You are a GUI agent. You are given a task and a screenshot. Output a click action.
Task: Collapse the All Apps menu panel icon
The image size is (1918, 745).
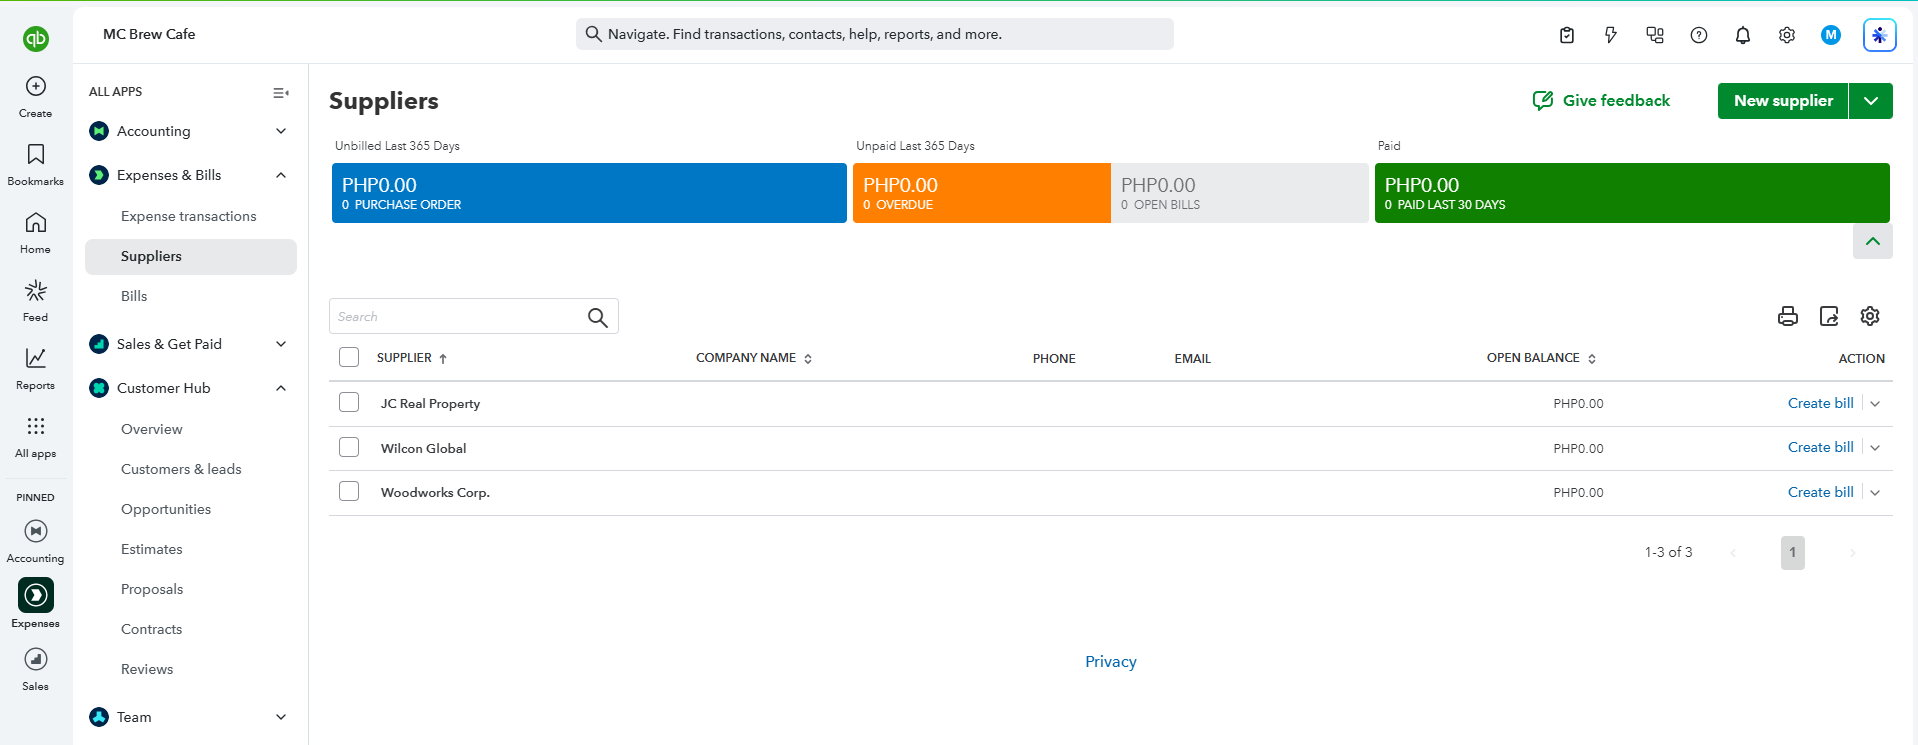click(x=281, y=92)
